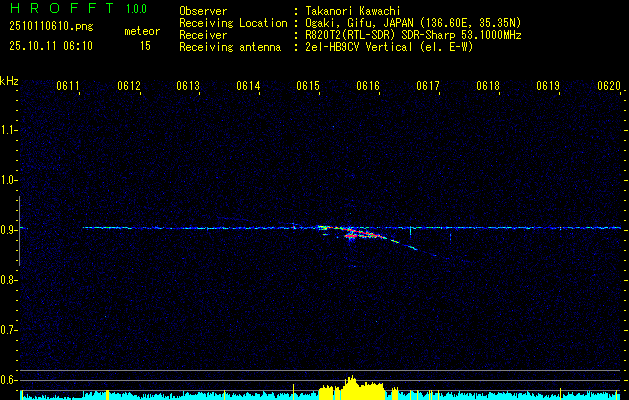
Task: Click the 0.9 kHz axis label
Action: point(8,230)
